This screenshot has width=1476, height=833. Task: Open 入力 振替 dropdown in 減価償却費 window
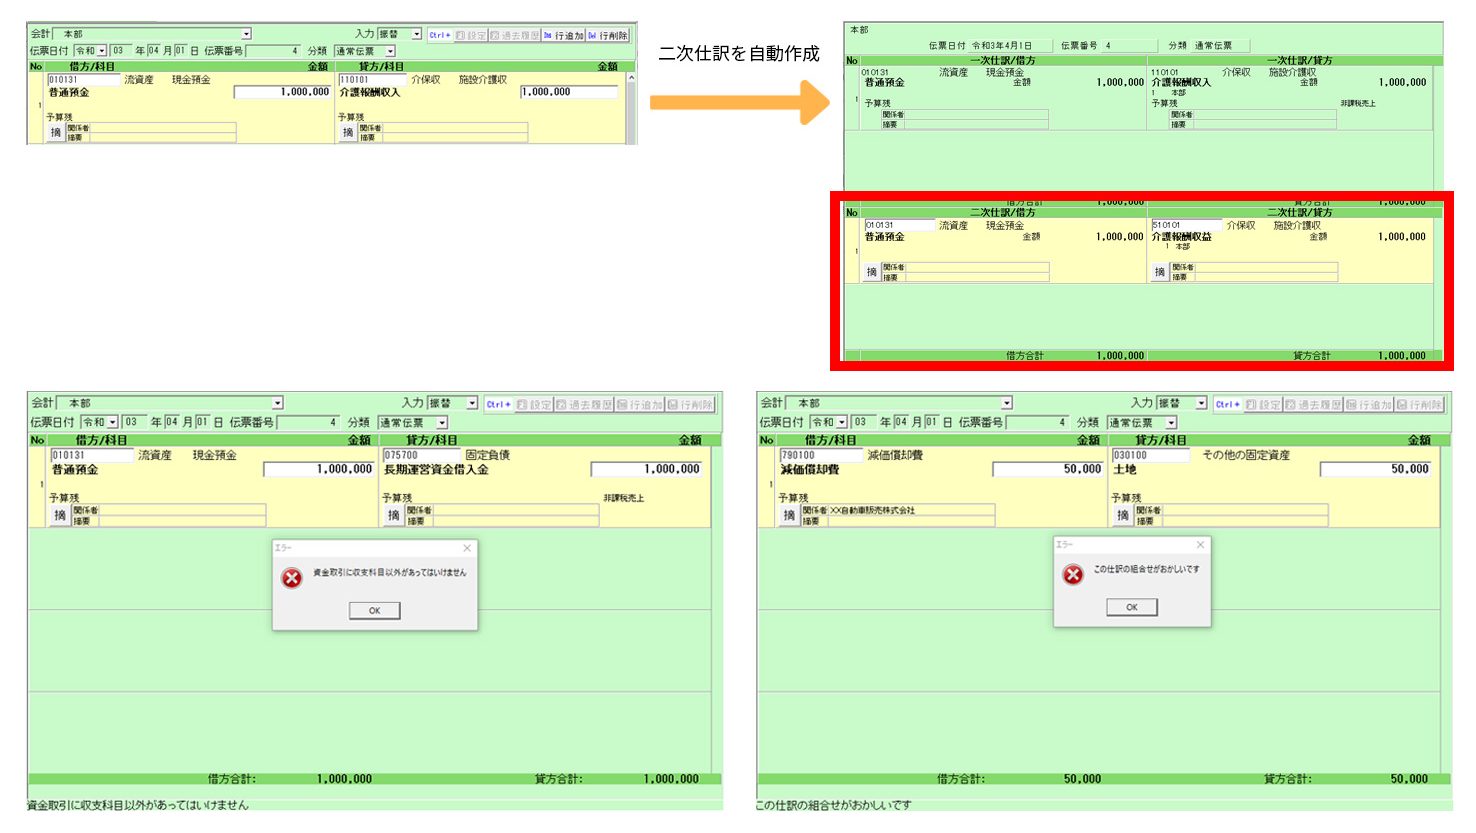(x=1201, y=403)
